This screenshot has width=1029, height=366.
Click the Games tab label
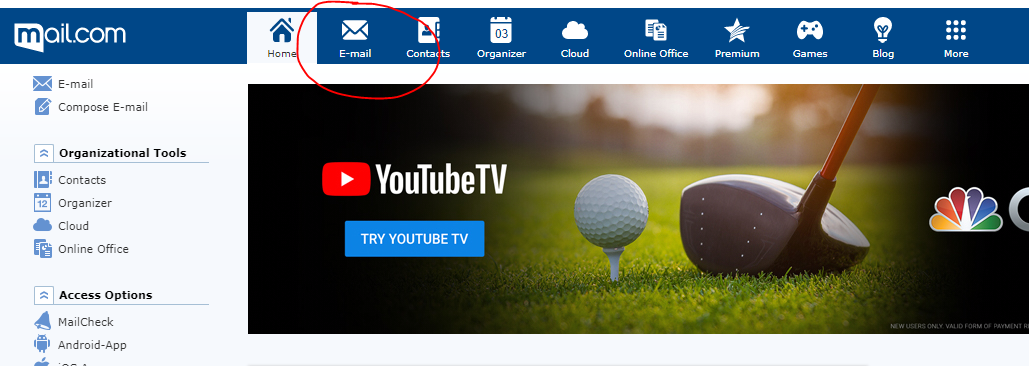pyautogui.click(x=810, y=54)
